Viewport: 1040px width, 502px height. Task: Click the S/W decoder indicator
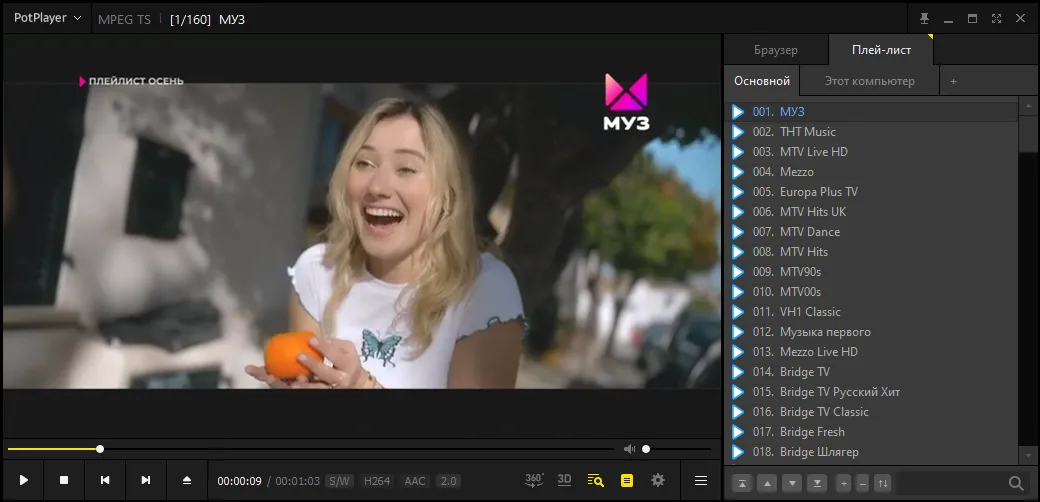(x=339, y=481)
